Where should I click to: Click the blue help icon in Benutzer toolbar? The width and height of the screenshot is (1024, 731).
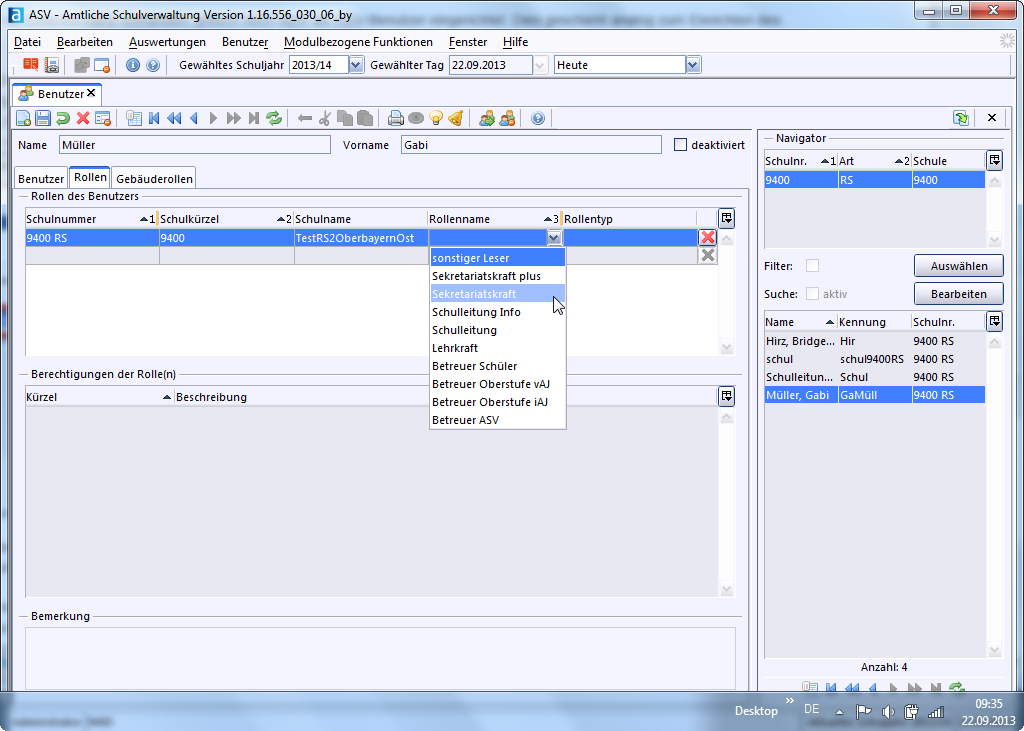pos(537,118)
